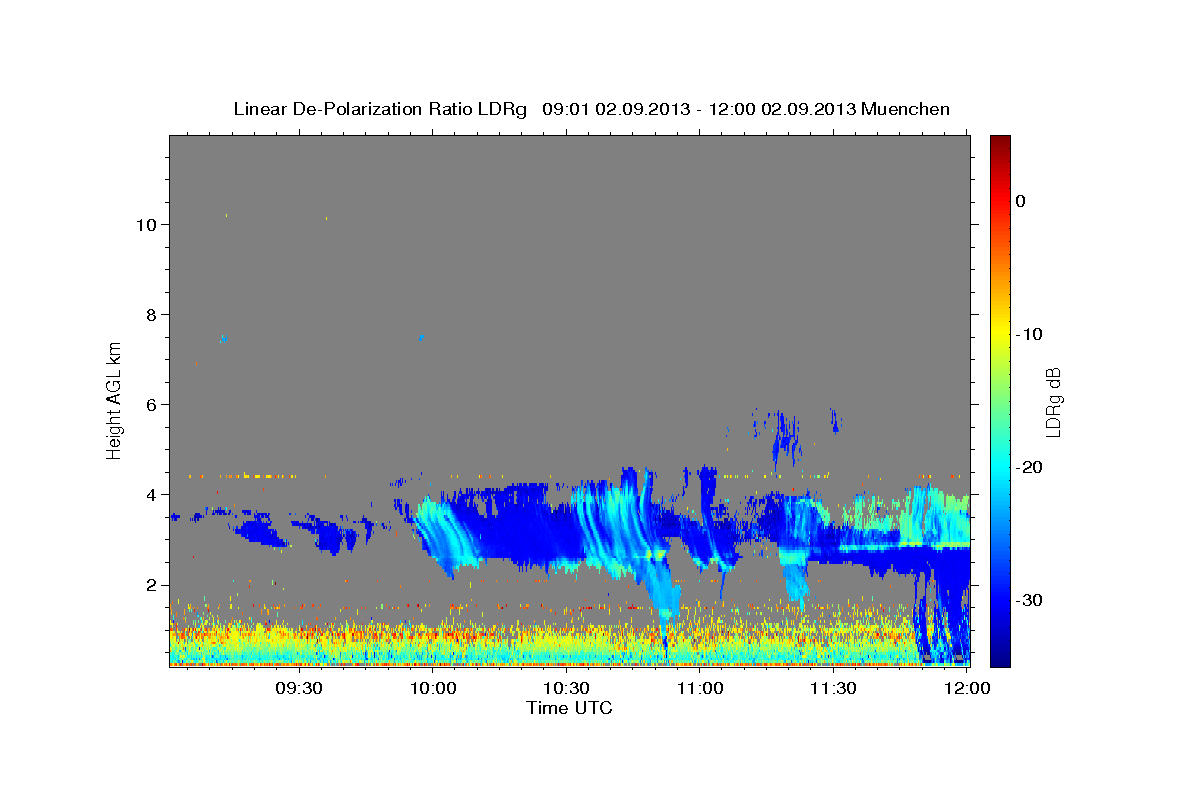The image size is (1200, 800).
Task: Select the '10:00' time axis label
Action: coord(432,689)
